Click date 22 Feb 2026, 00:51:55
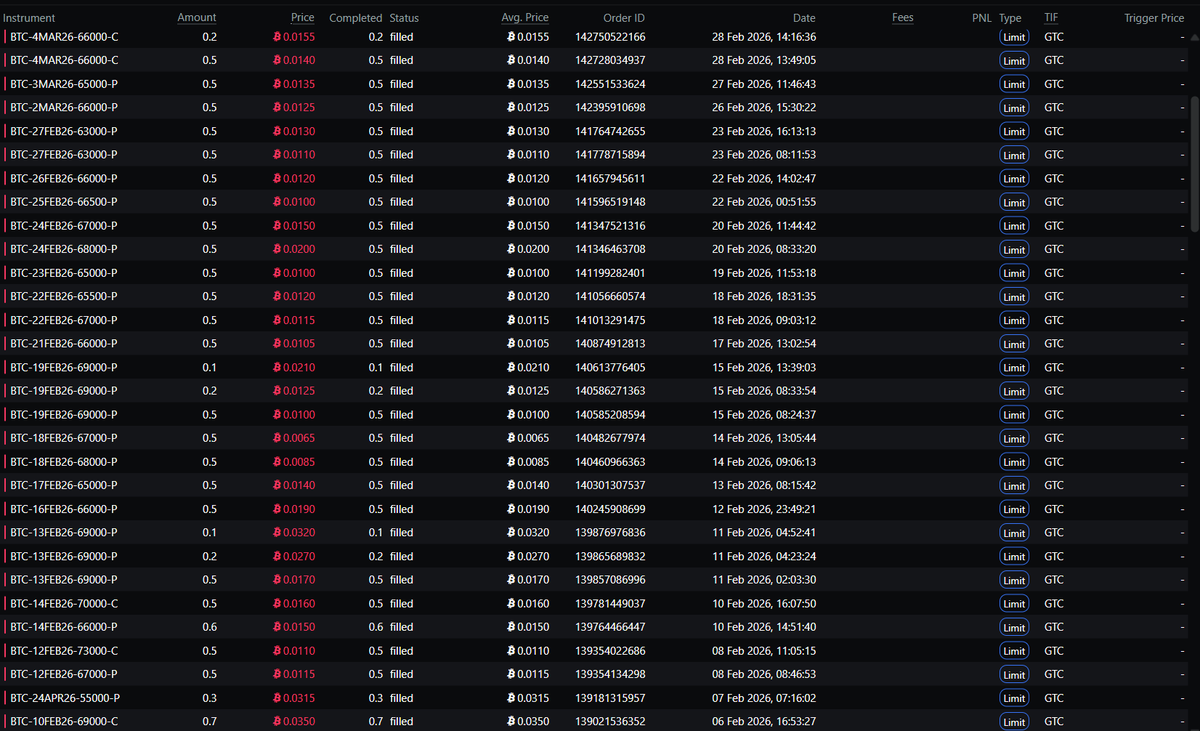This screenshot has height=731, width=1200. (764, 202)
